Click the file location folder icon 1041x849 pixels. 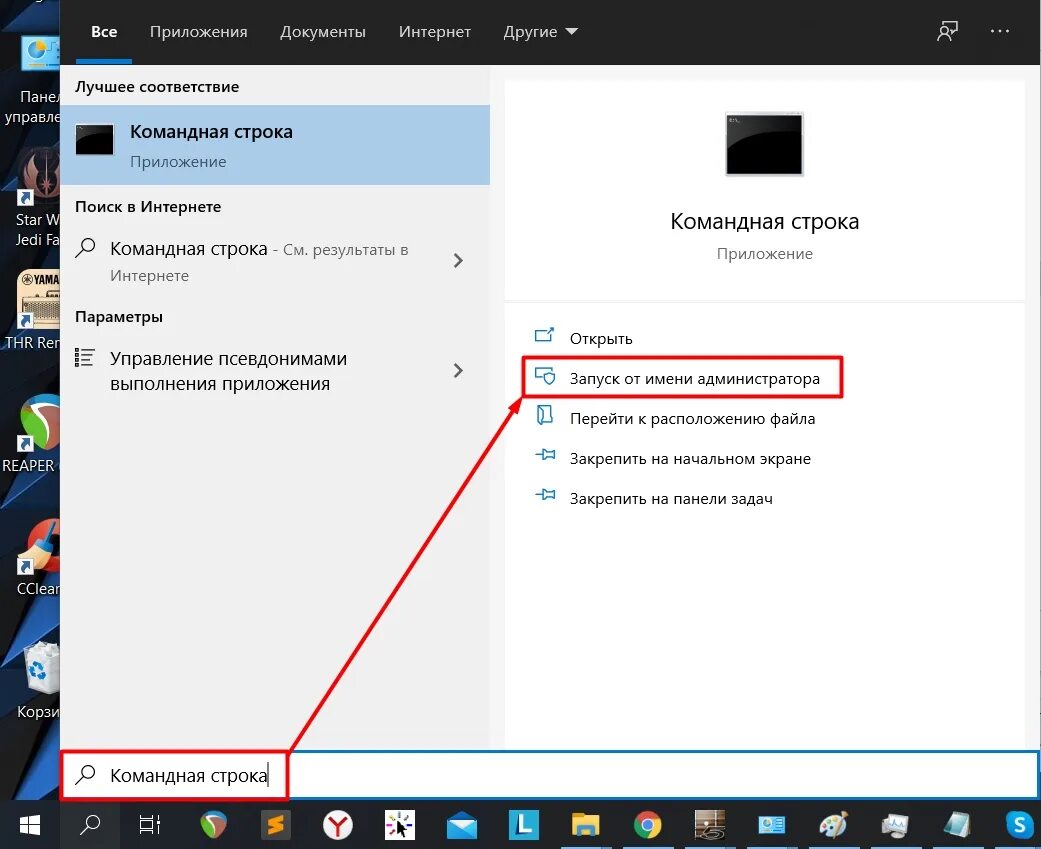tap(545, 416)
